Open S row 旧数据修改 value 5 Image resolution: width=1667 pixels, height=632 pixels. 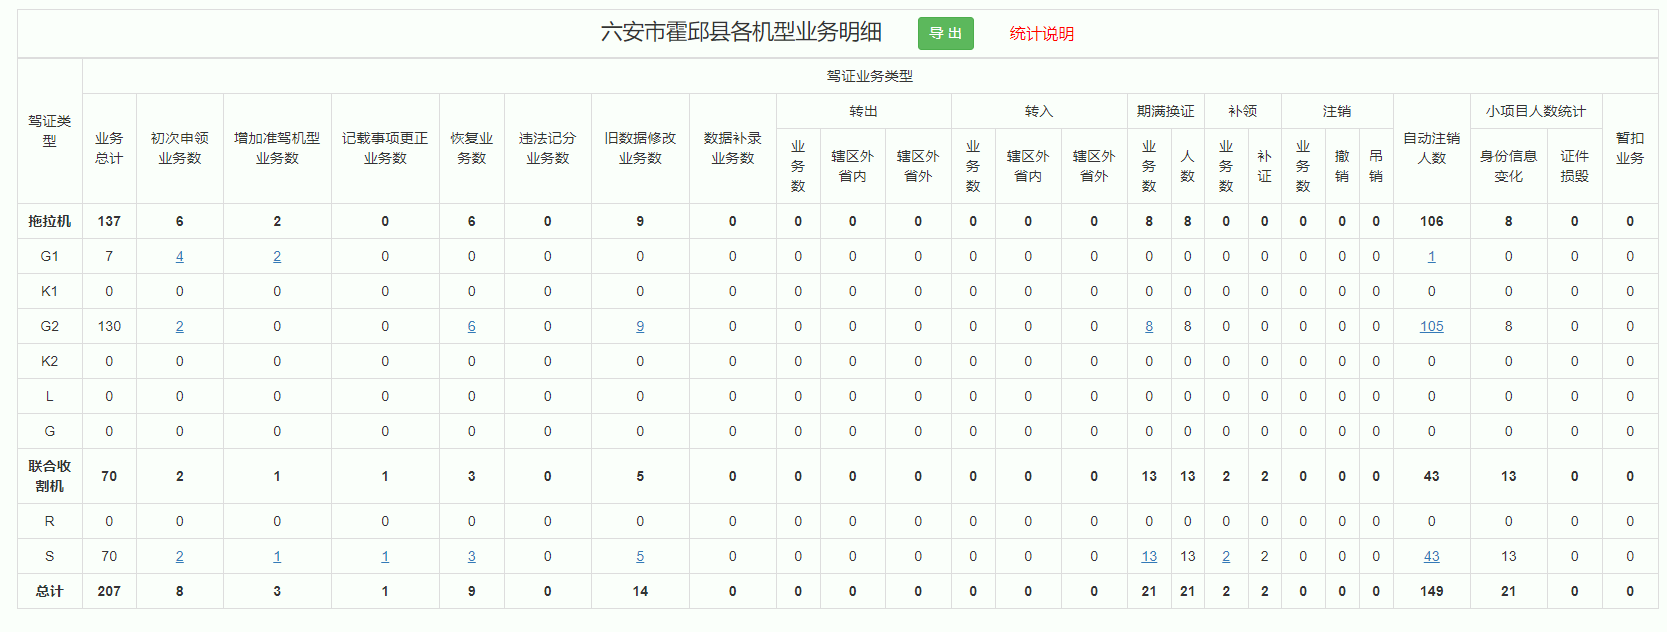point(640,557)
